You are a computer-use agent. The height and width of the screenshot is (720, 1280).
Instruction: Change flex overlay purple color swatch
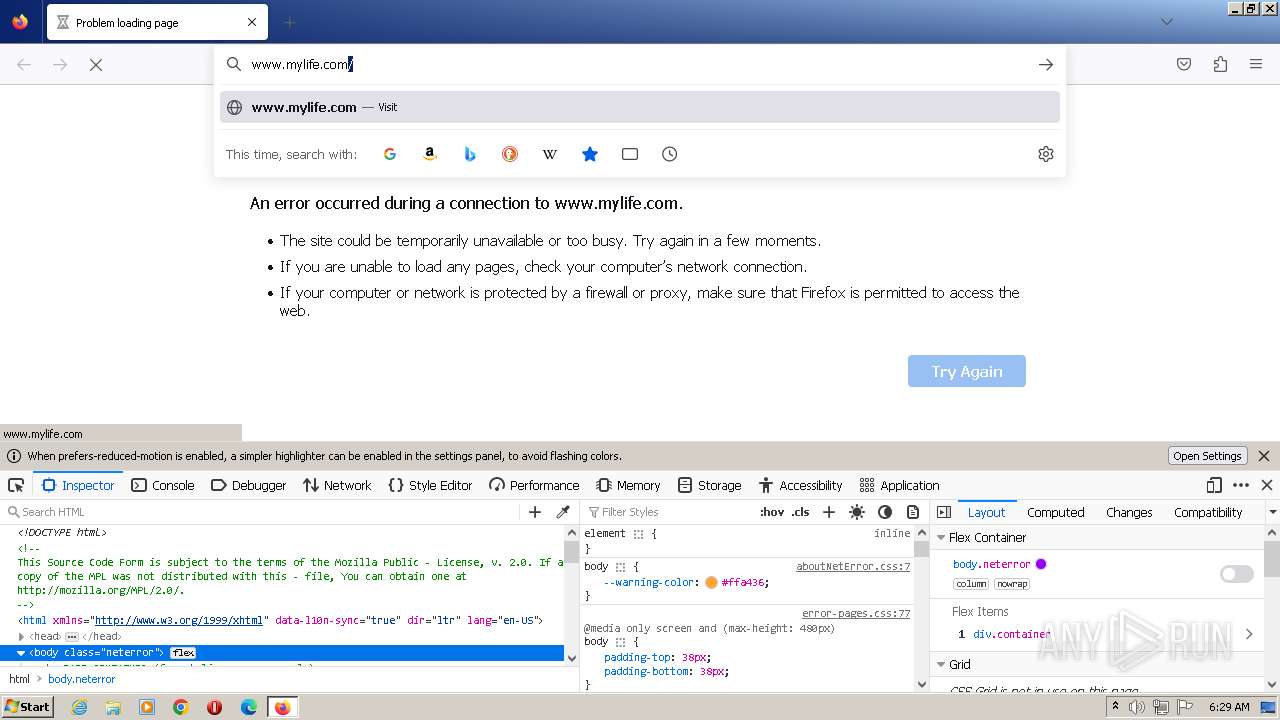point(1041,564)
